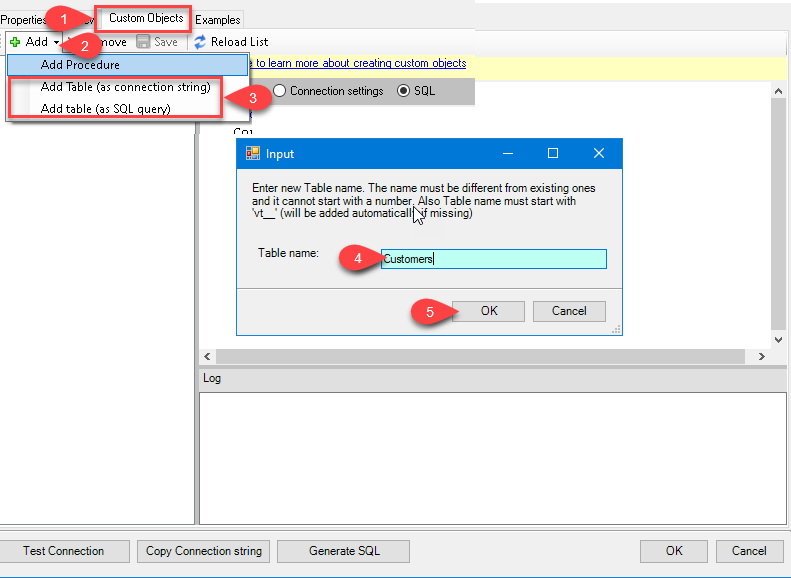Click the Save floppy disk icon

pyautogui.click(x=143, y=42)
